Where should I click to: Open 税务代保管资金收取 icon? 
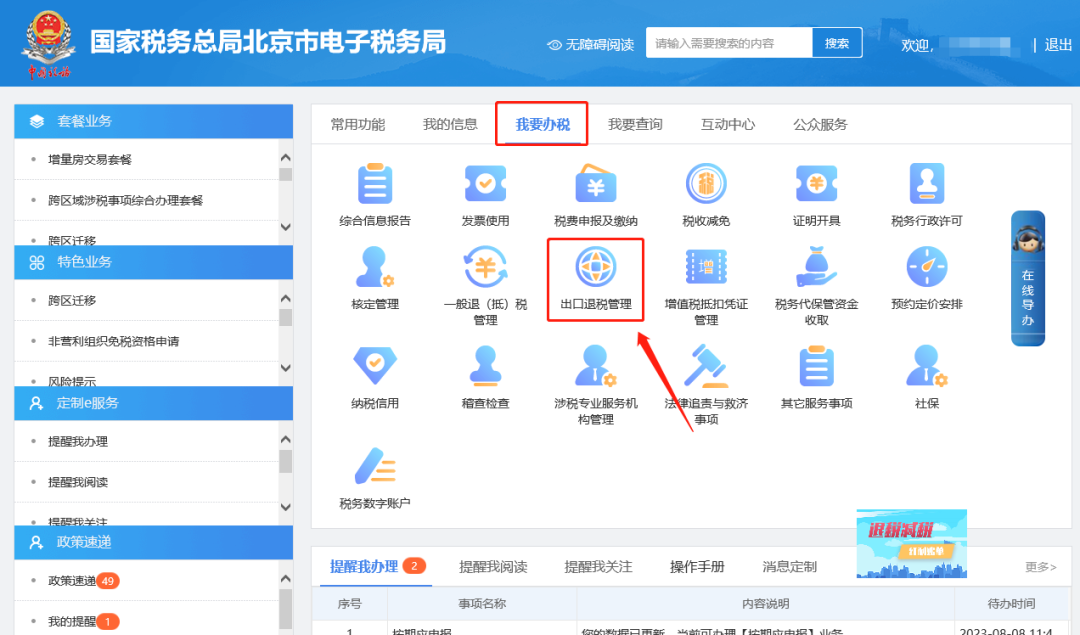pyautogui.click(x=816, y=267)
